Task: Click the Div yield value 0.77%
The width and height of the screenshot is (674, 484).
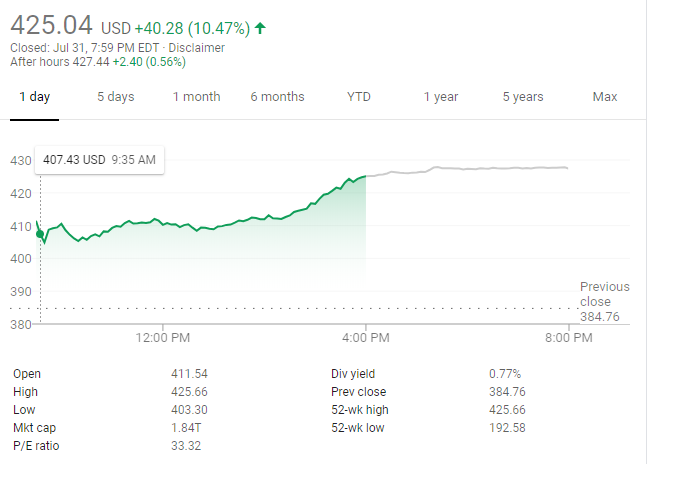Action: pyautogui.click(x=505, y=374)
